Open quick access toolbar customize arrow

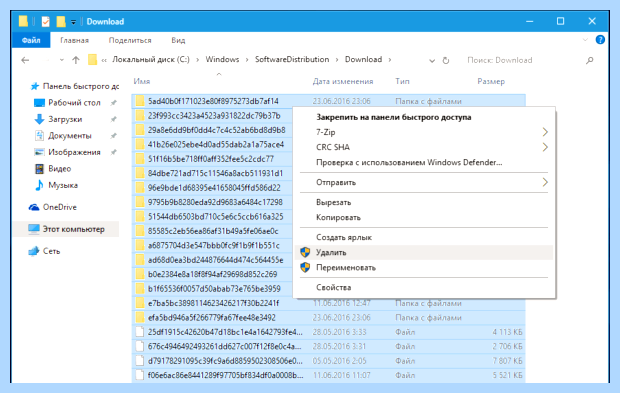pyautogui.click(x=73, y=22)
